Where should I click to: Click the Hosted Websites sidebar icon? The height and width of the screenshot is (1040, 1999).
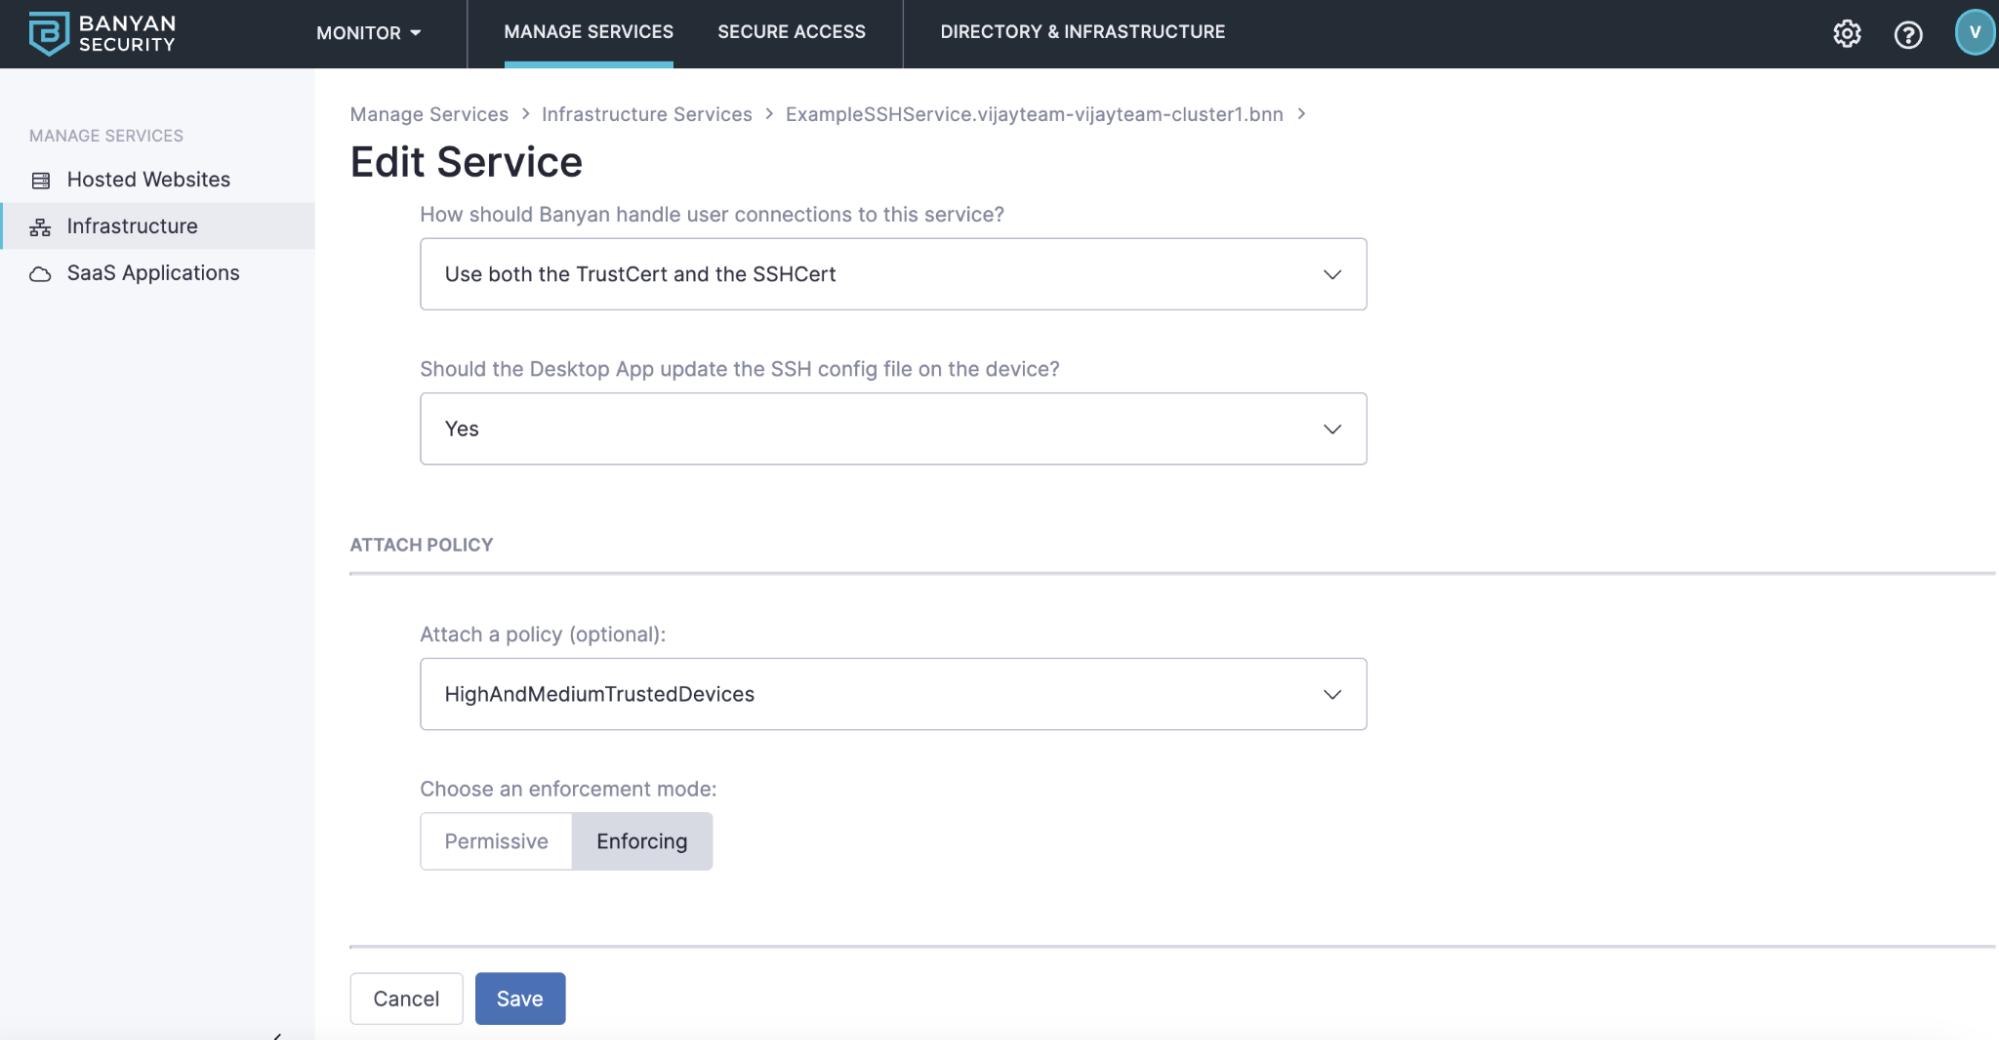[41, 180]
